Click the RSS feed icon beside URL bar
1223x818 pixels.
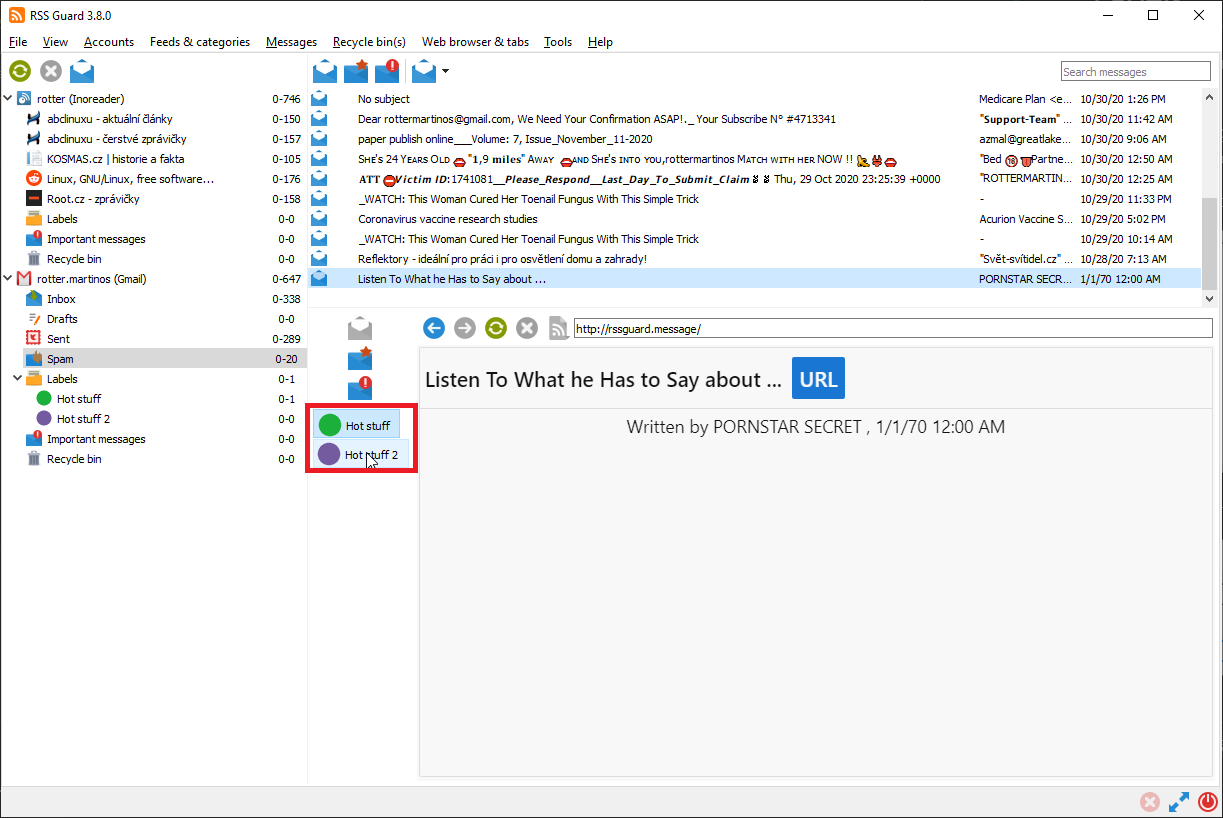coord(558,328)
